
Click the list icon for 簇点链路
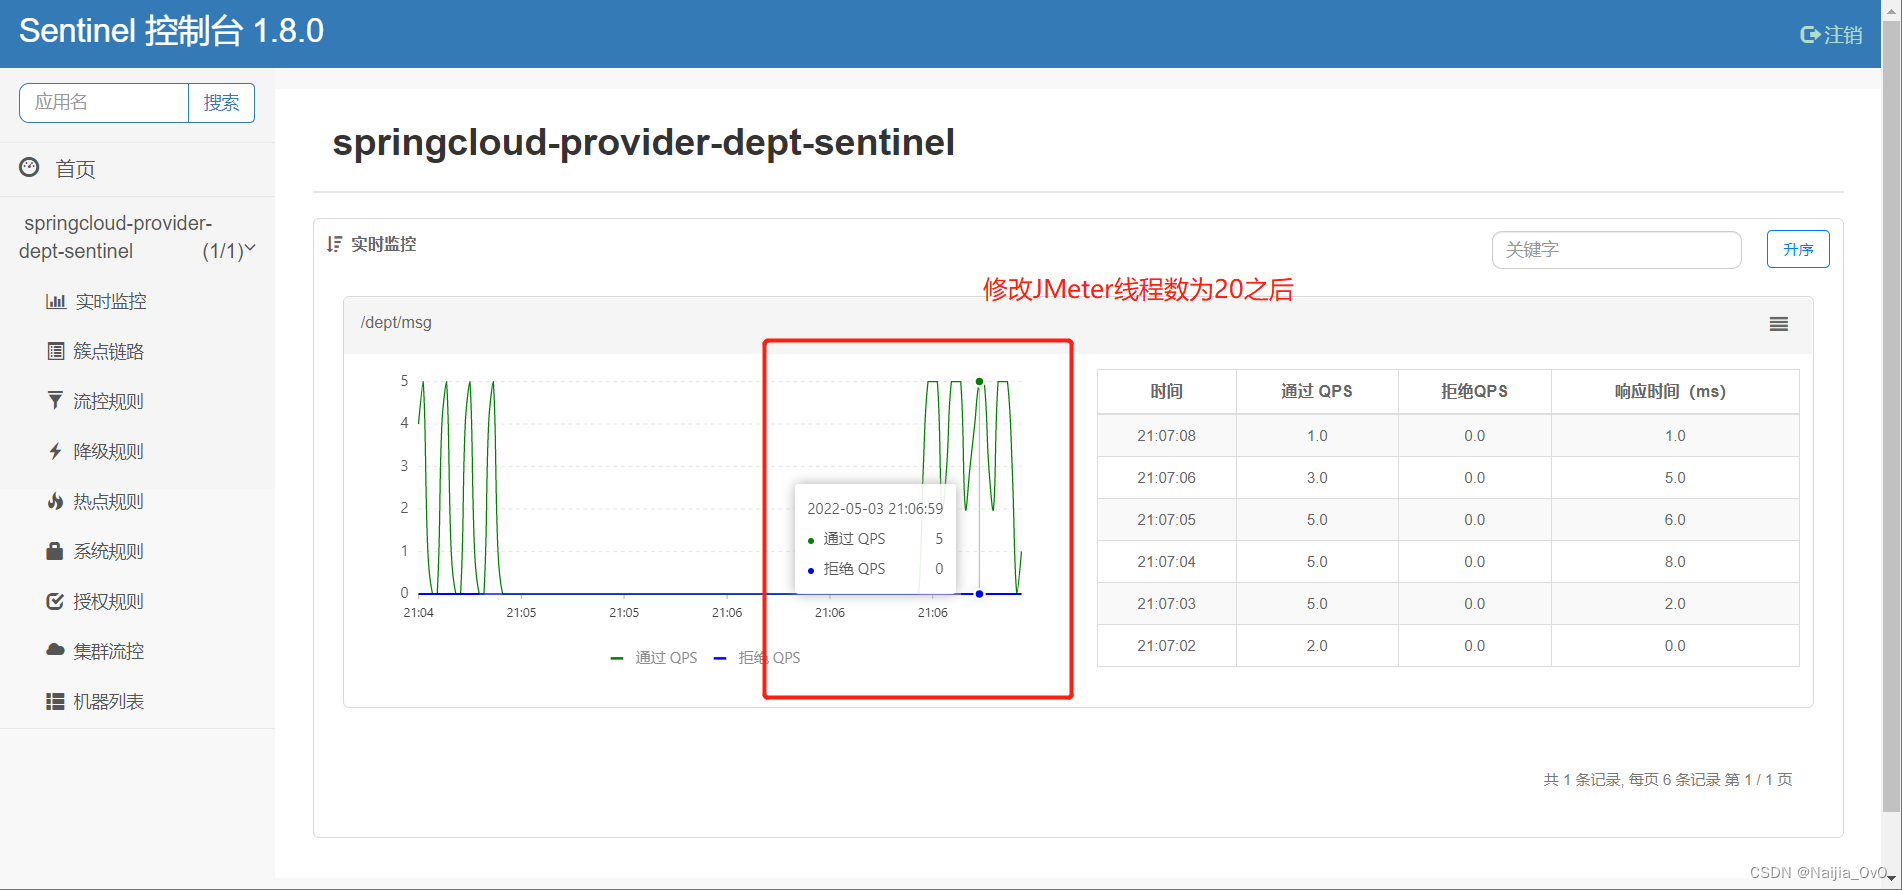56,351
